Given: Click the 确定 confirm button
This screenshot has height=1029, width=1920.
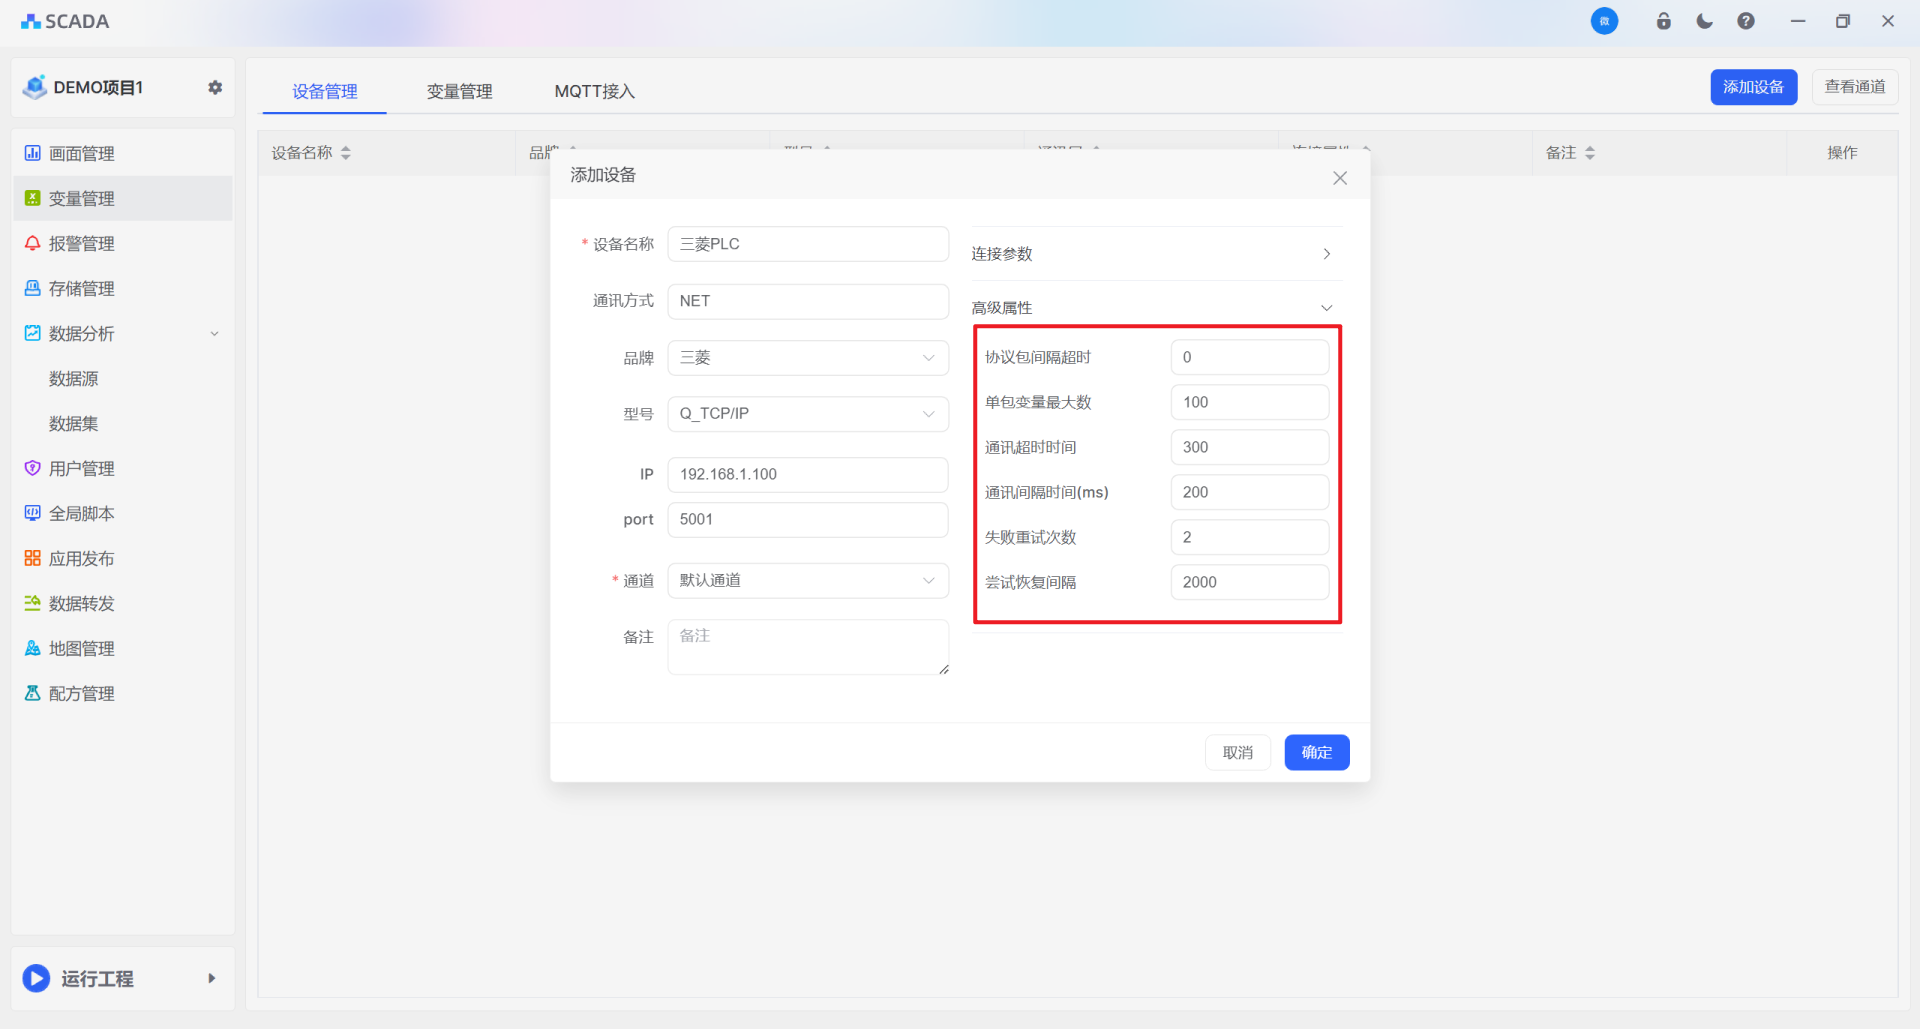Looking at the screenshot, I should [x=1316, y=753].
